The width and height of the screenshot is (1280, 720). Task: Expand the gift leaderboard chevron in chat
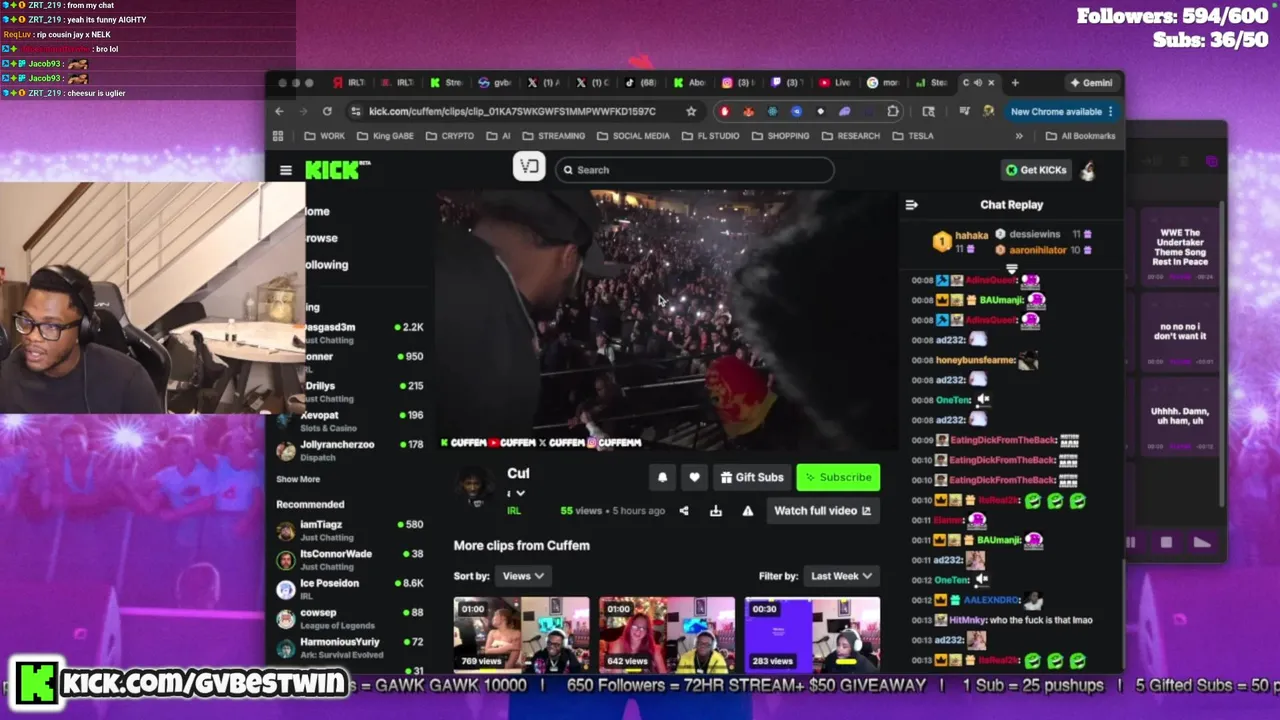[x=1011, y=268]
